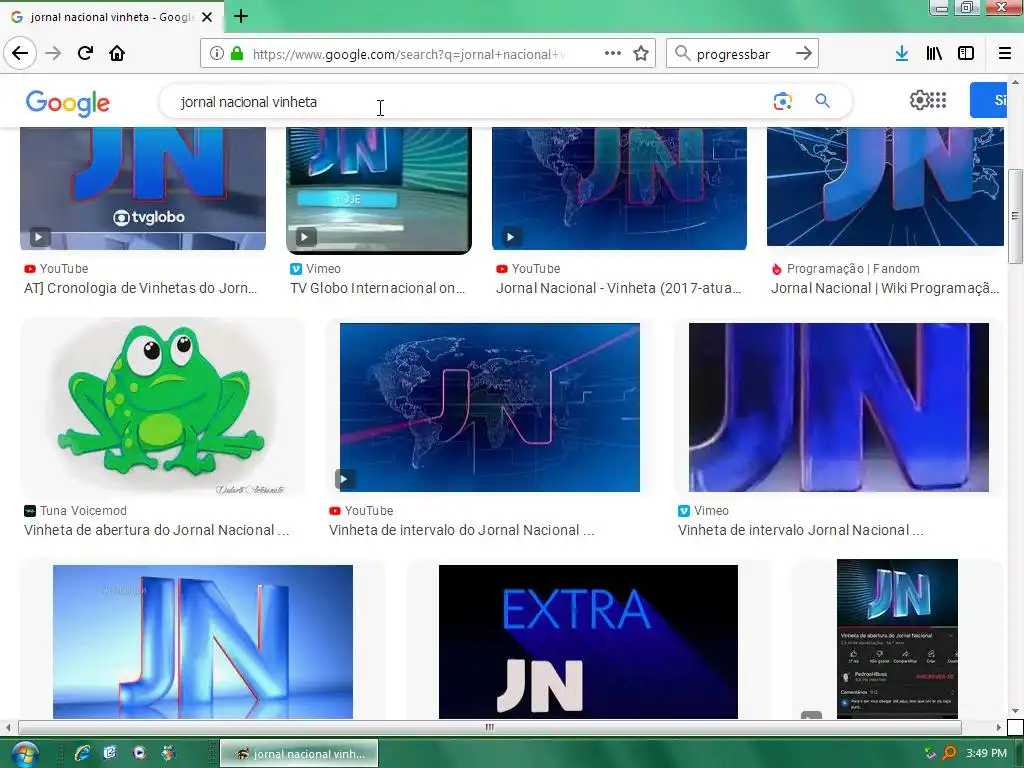Click the Programação | Fandom source label

click(853, 269)
